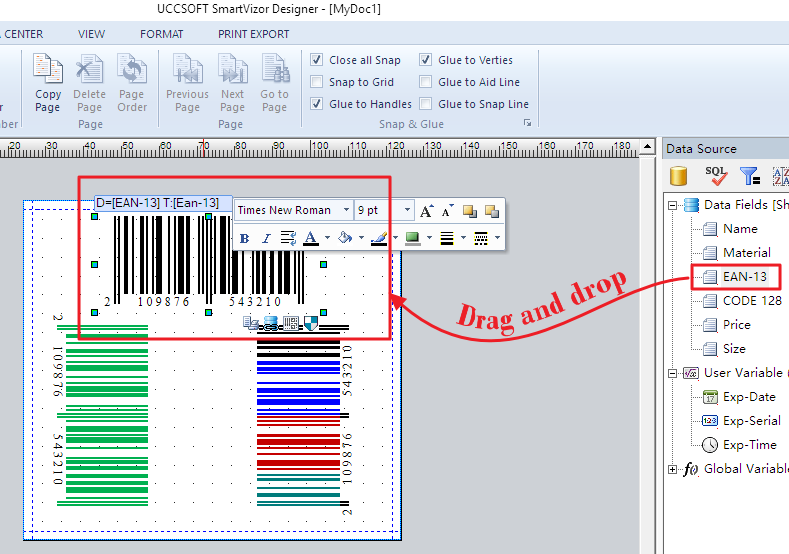789x554 pixels.
Task: Toggle bold formatting
Action: click(x=245, y=238)
